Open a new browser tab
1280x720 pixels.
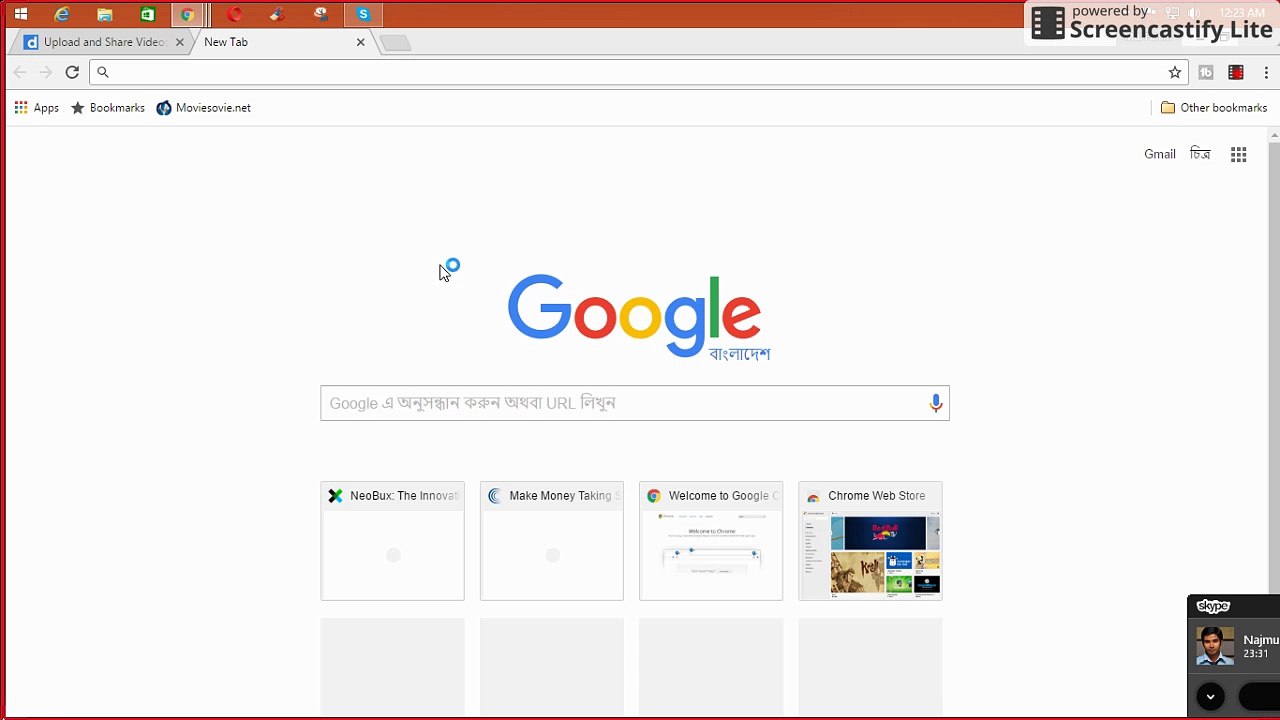395,43
